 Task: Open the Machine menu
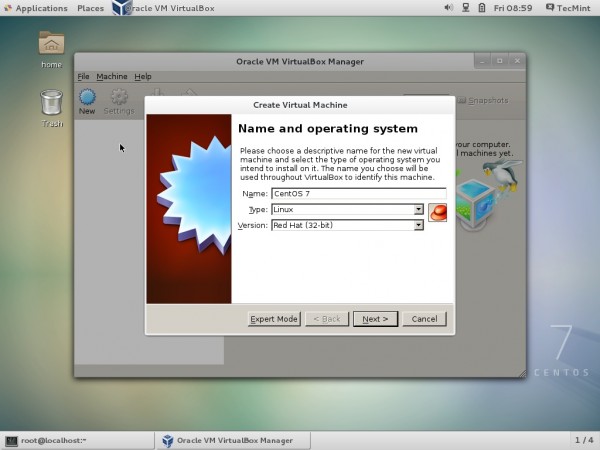pos(112,77)
